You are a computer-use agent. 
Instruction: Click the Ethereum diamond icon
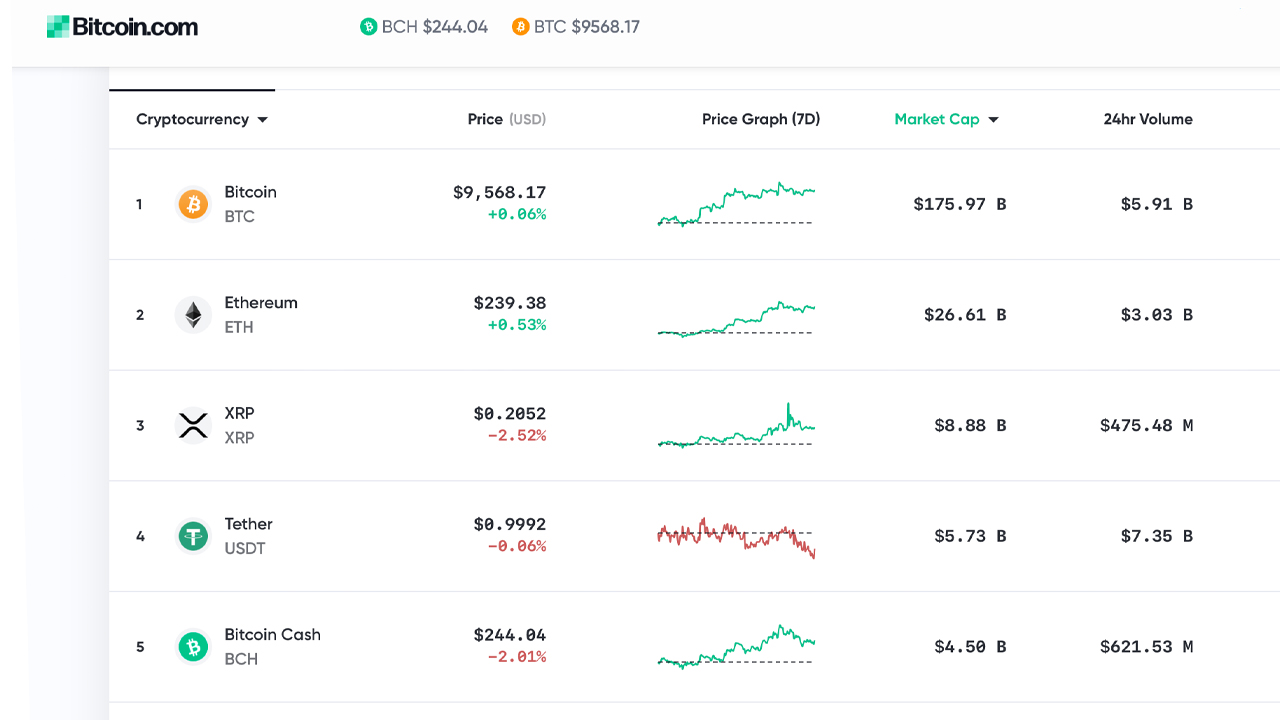tap(193, 315)
